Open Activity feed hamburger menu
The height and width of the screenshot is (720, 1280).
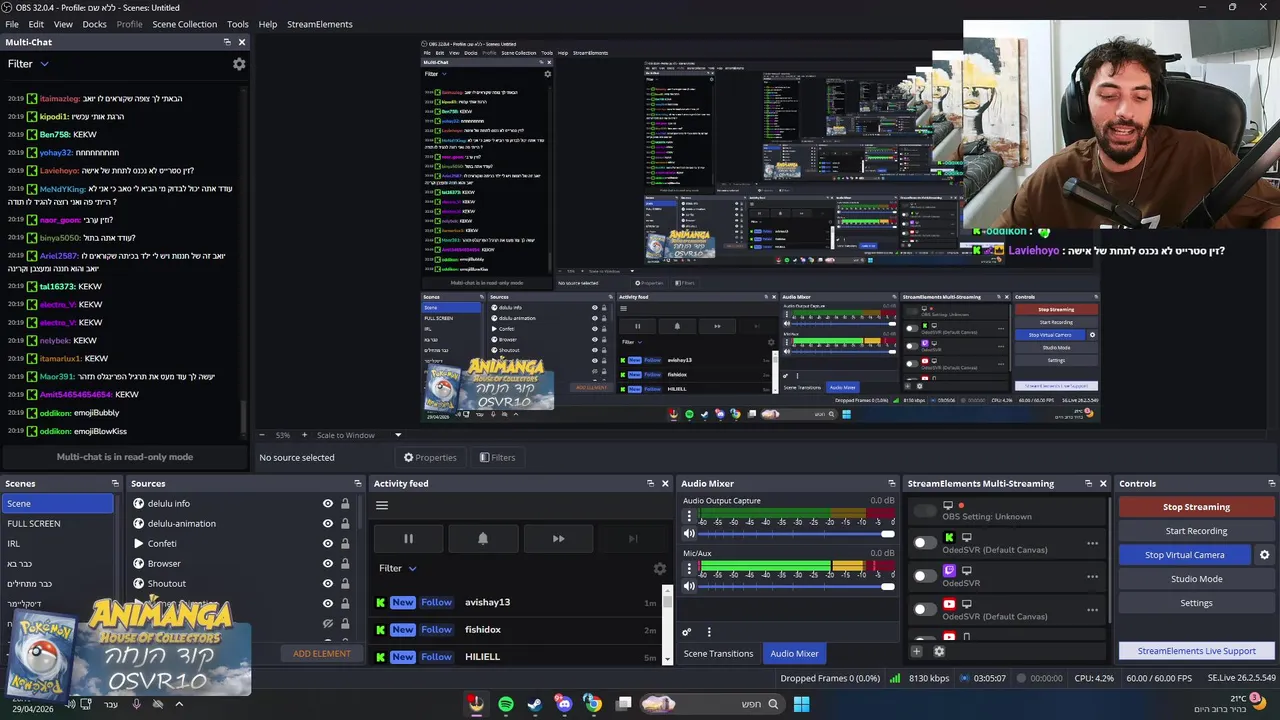tap(382, 505)
